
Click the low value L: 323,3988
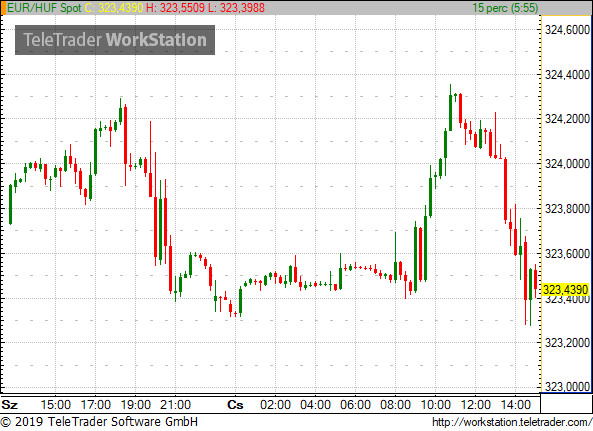point(236,8)
